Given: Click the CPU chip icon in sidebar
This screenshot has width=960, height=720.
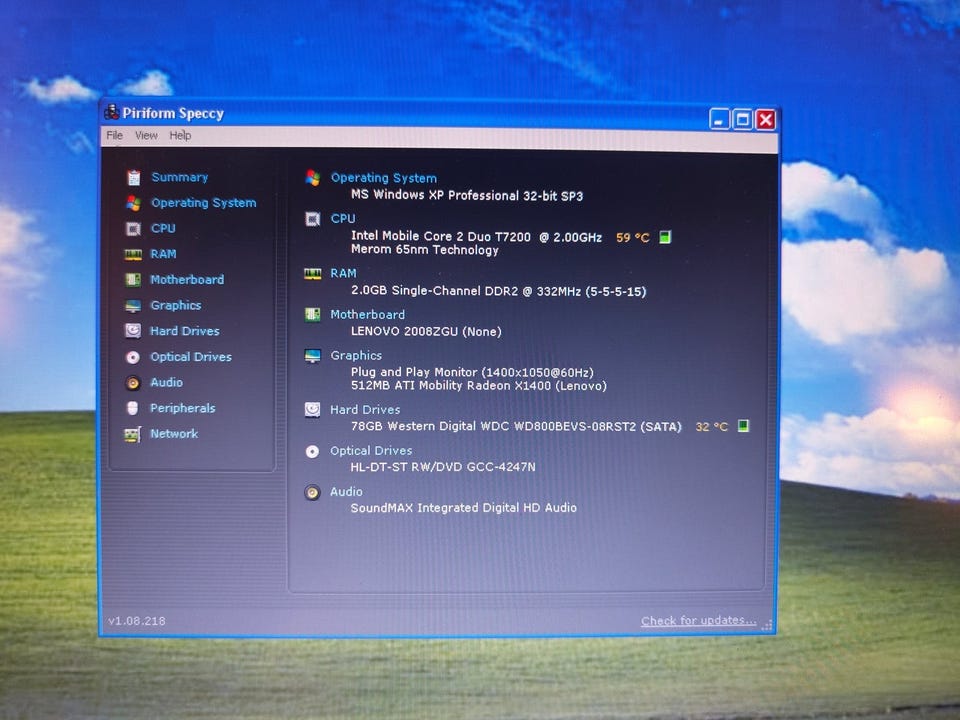Looking at the screenshot, I should (x=133, y=229).
